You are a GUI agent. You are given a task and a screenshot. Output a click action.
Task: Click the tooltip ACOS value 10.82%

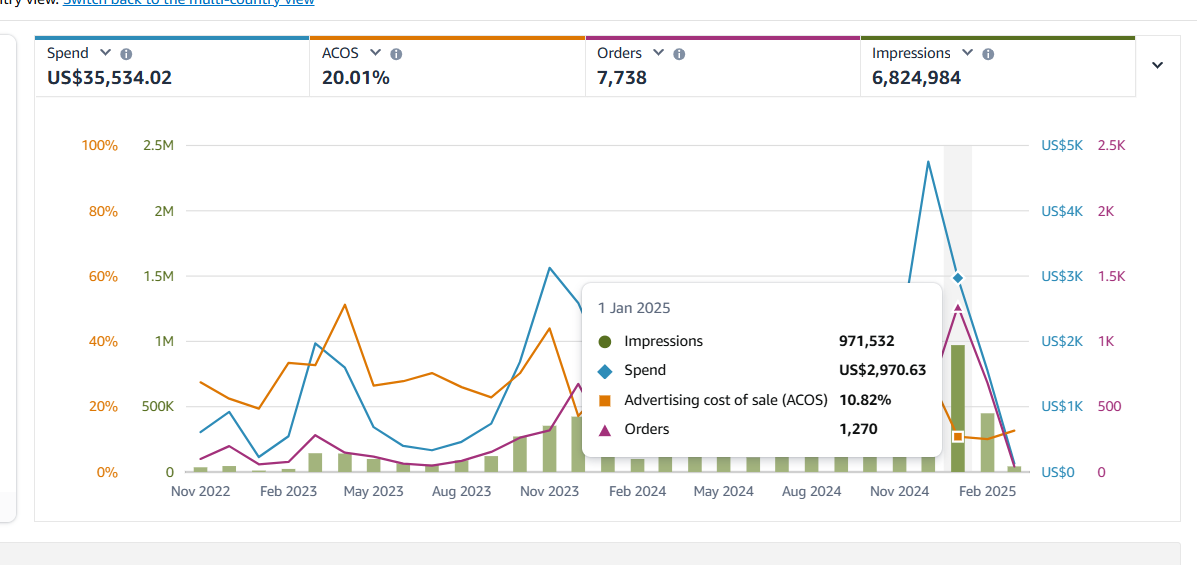click(x=865, y=399)
